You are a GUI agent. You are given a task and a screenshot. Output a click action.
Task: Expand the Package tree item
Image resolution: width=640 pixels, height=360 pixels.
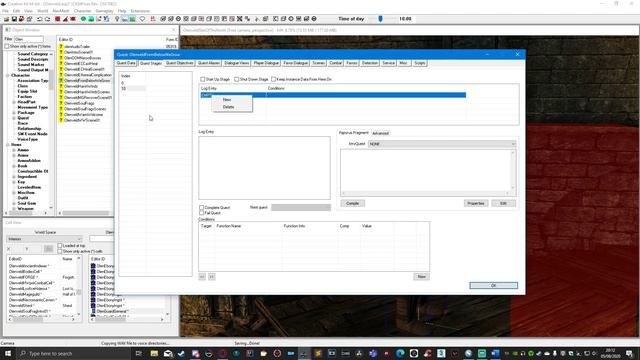click(14, 113)
